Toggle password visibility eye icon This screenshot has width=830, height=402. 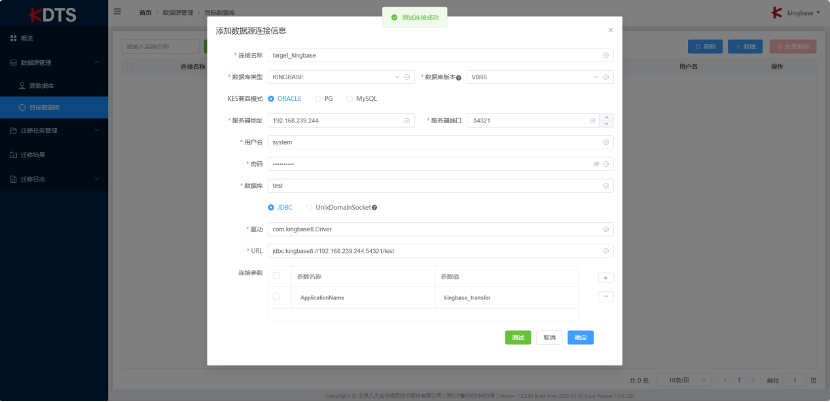(596, 164)
